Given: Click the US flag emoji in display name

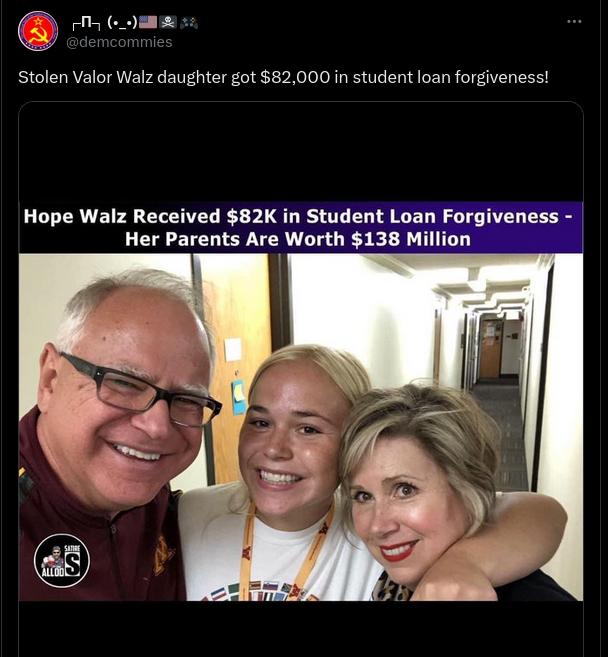Looking at the screenshot, I should (147, 22).
